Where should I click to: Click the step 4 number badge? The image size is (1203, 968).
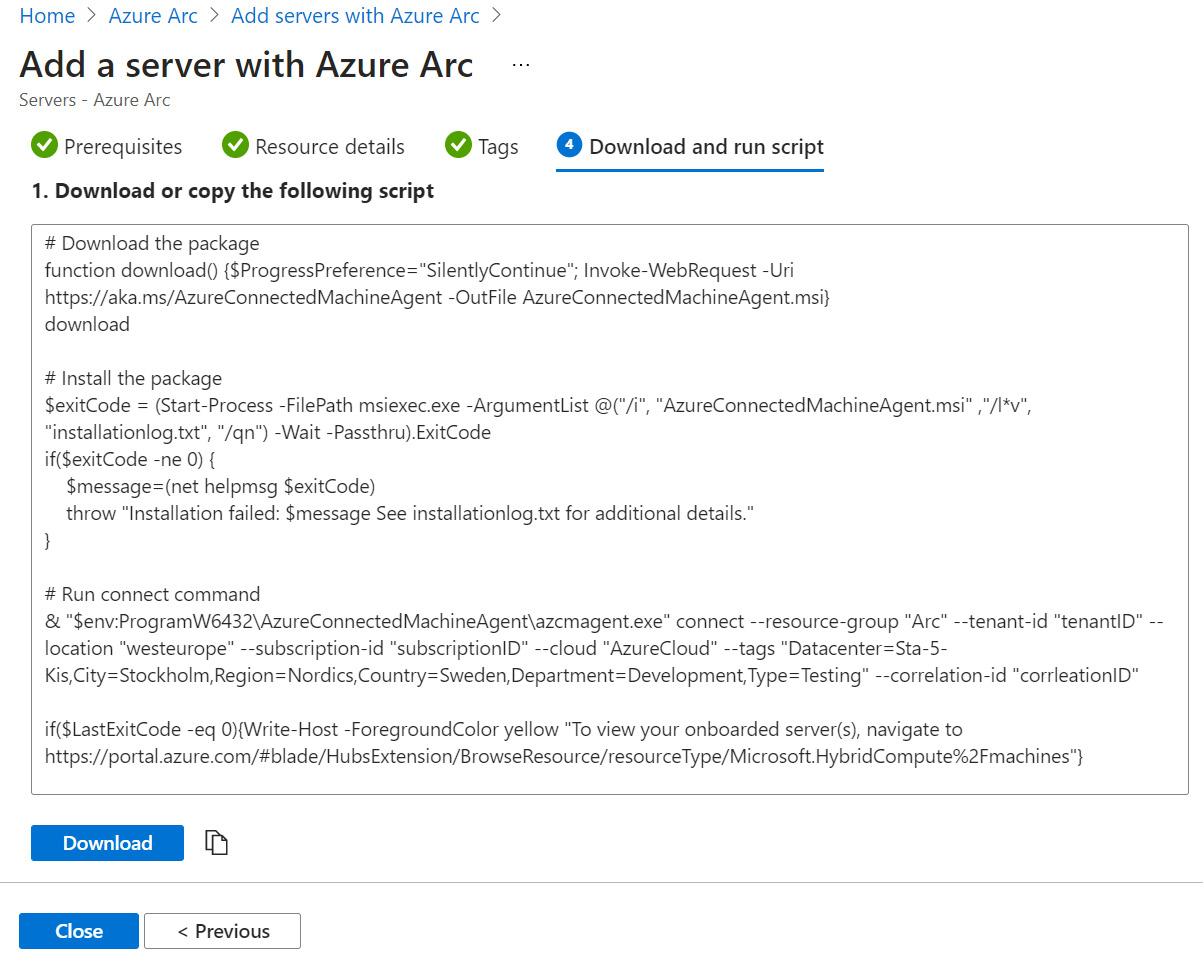pyautogui.click(x=569, y=146)
